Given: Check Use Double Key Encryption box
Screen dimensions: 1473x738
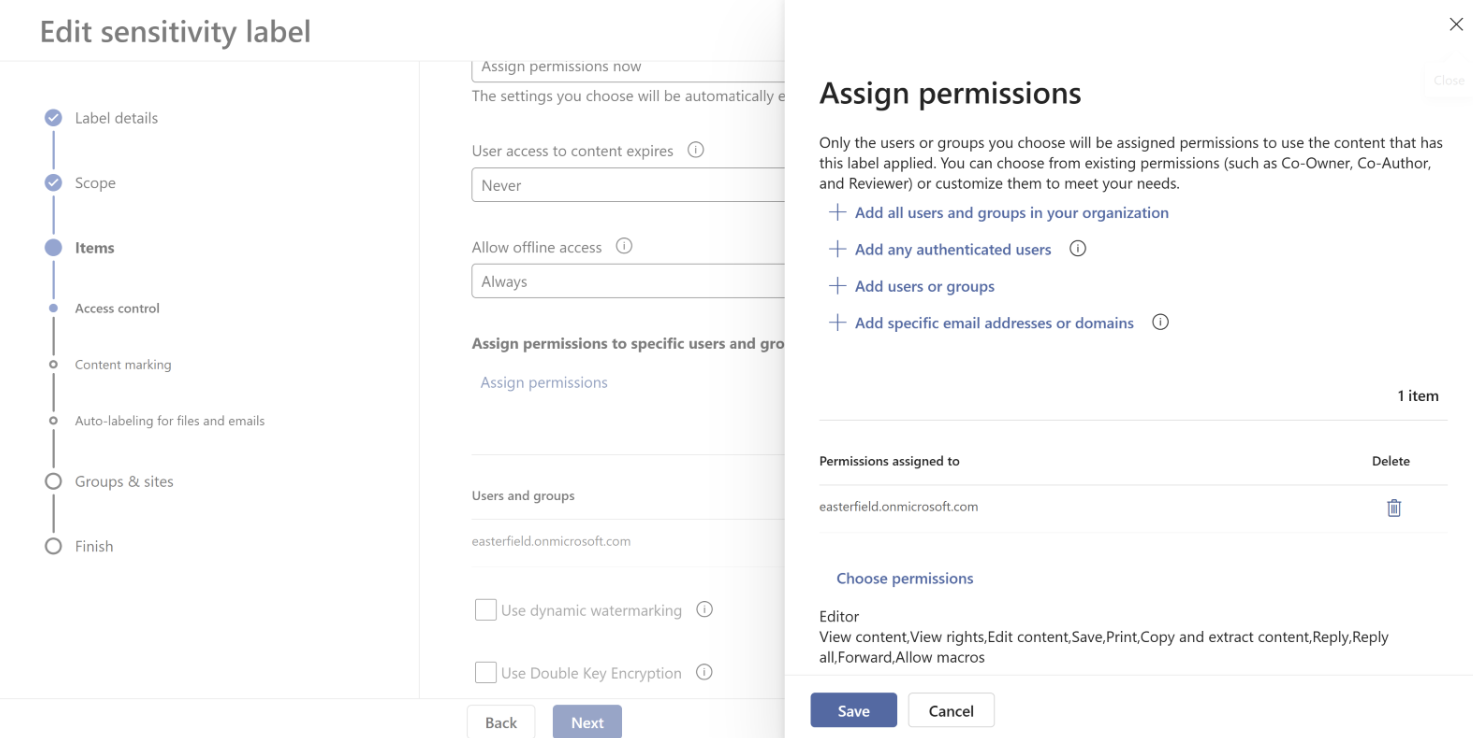Looking at the screenshot, I should (486, 673).
